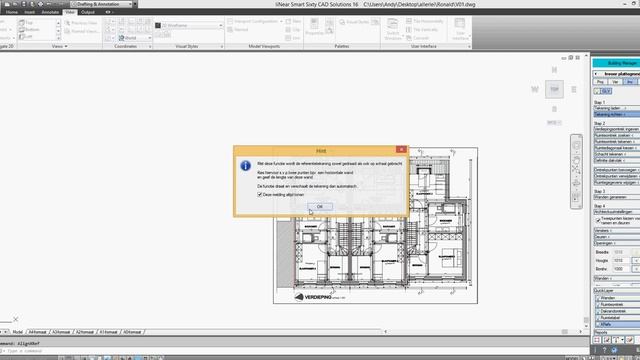Open the Home ribbon tab
Image resolution: width=640 pixels, height=360 pixels.
click(12, 12)
